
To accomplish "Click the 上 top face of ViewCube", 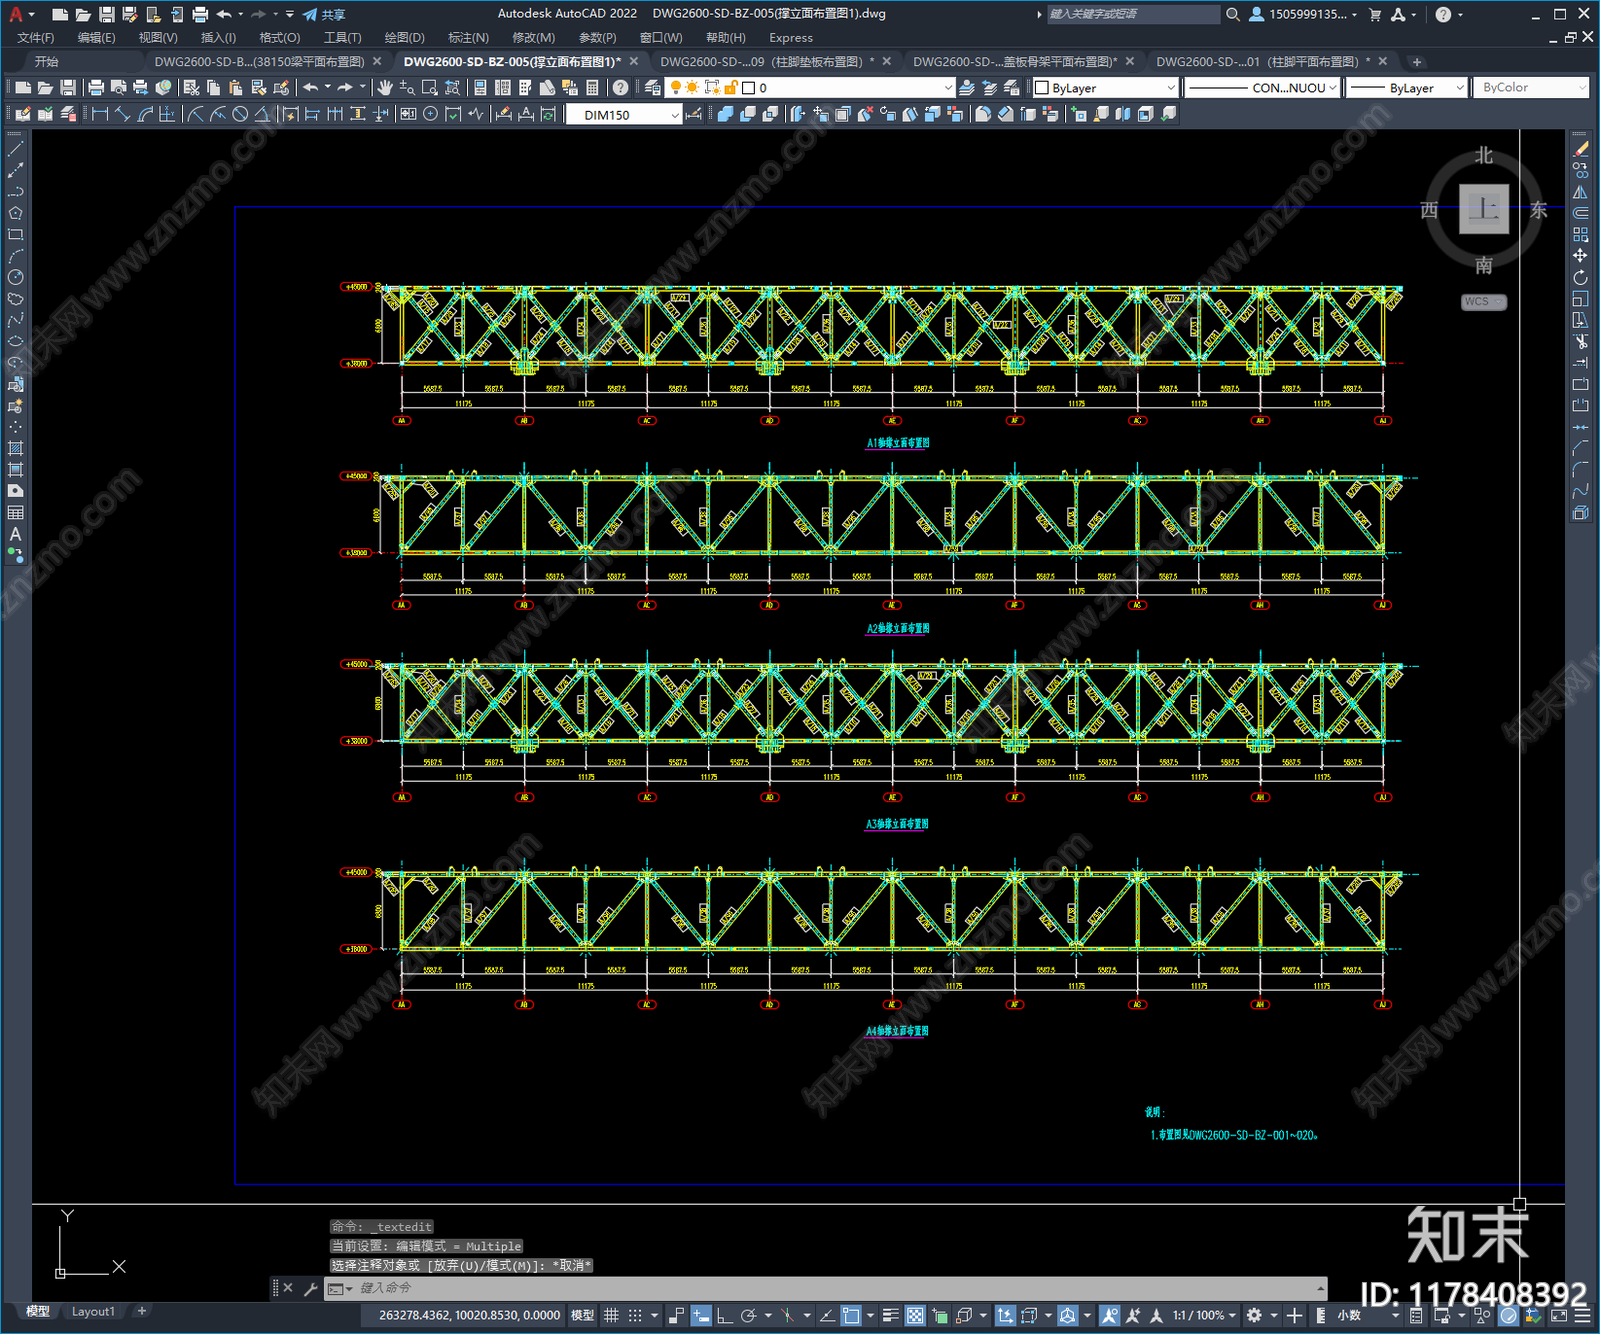I will [1484, 209].
